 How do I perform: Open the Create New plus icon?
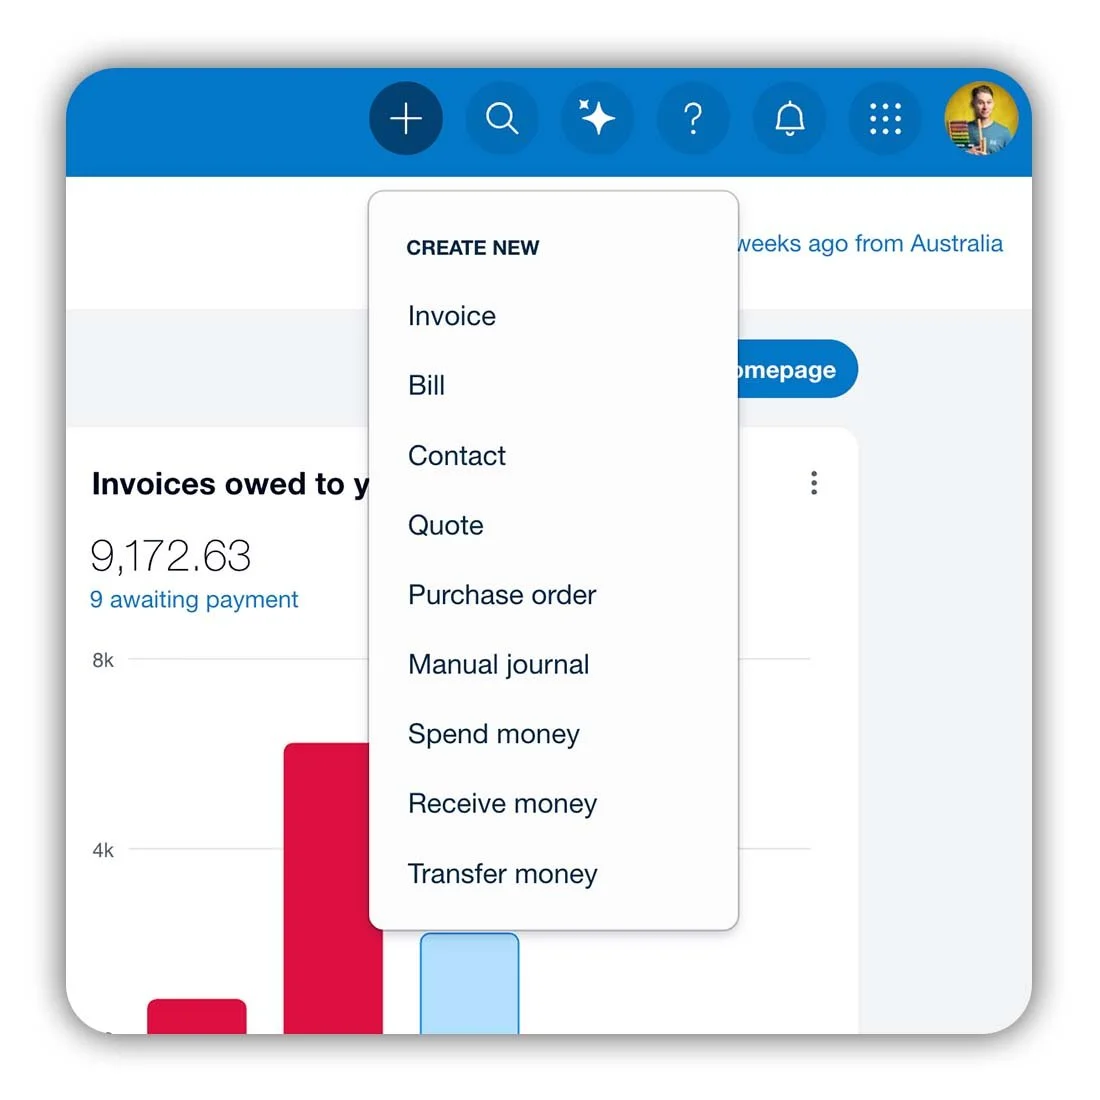[x=406, y=118]
